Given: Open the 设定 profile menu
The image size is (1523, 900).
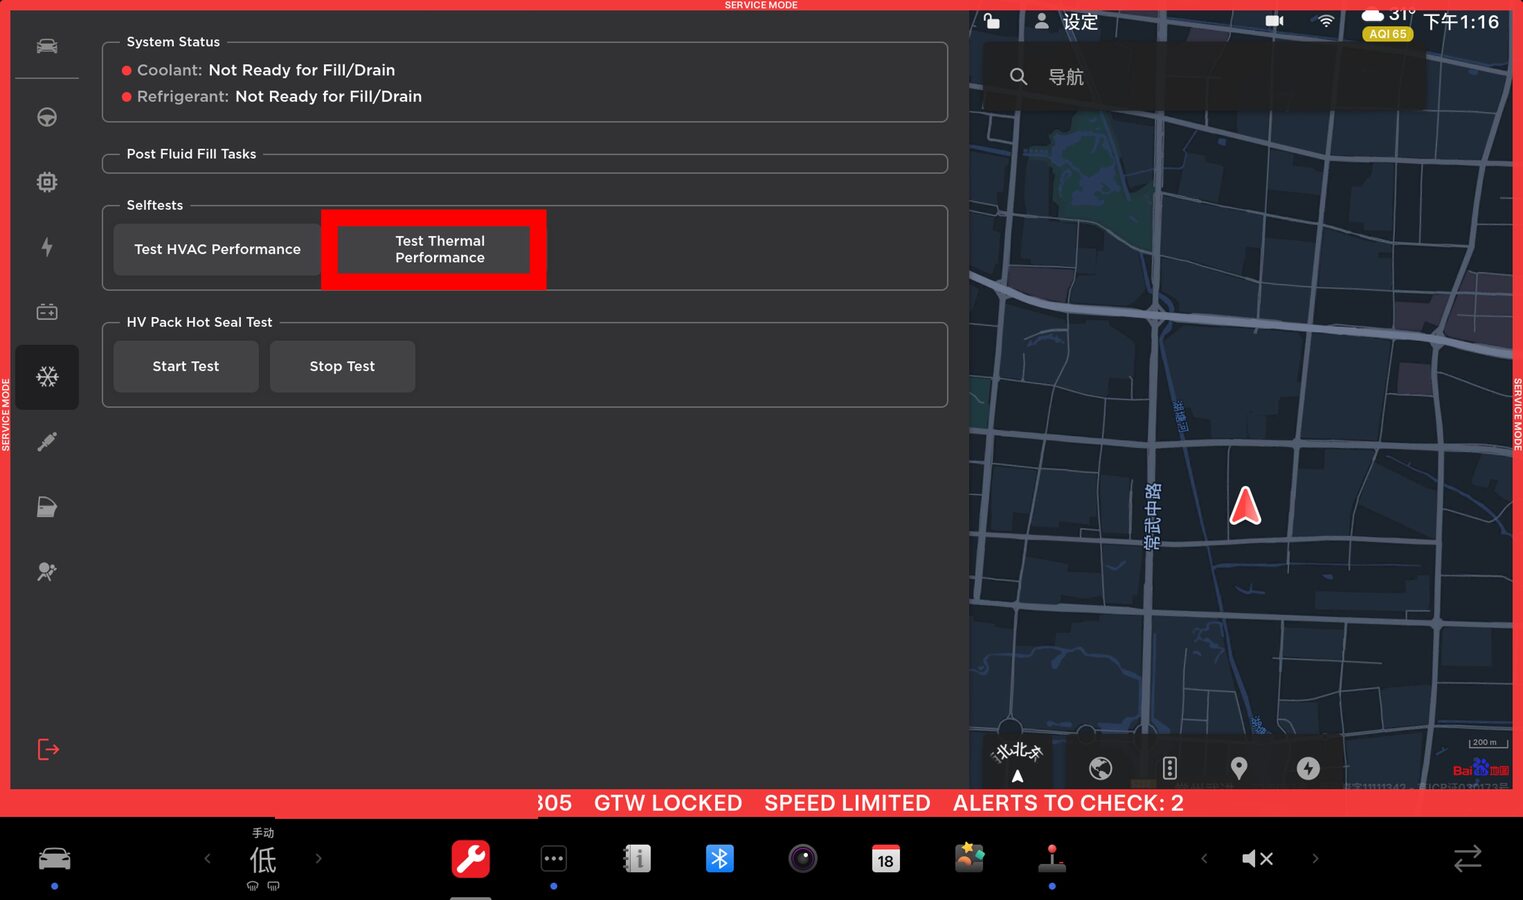Looking at the screenshot, I should tap(1066, 22).
